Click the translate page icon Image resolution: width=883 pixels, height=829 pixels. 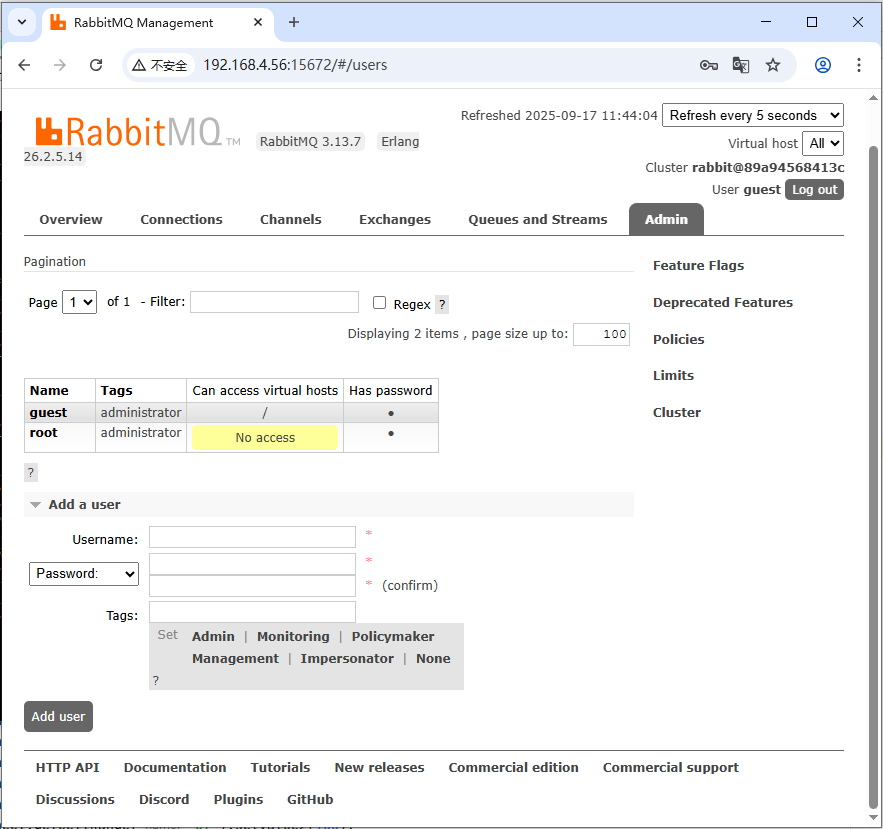pyautogui.click(x=740, y=65)
